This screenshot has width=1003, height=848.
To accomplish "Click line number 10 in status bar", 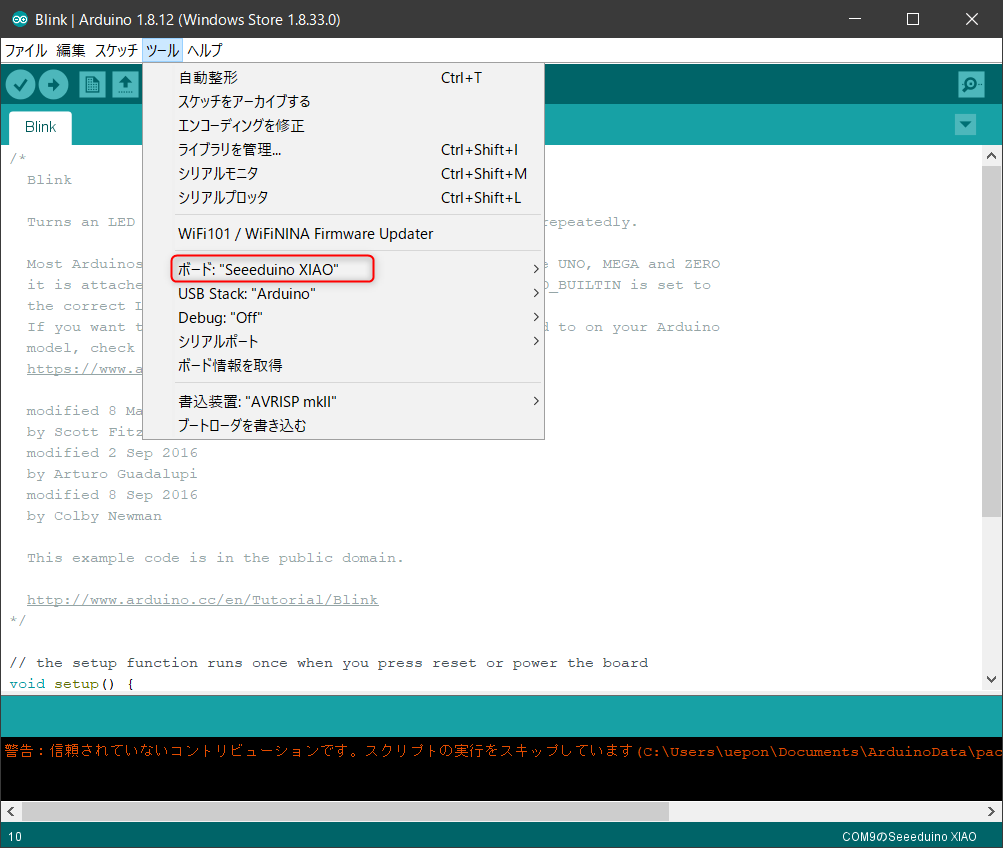I will tap(15, 836).
